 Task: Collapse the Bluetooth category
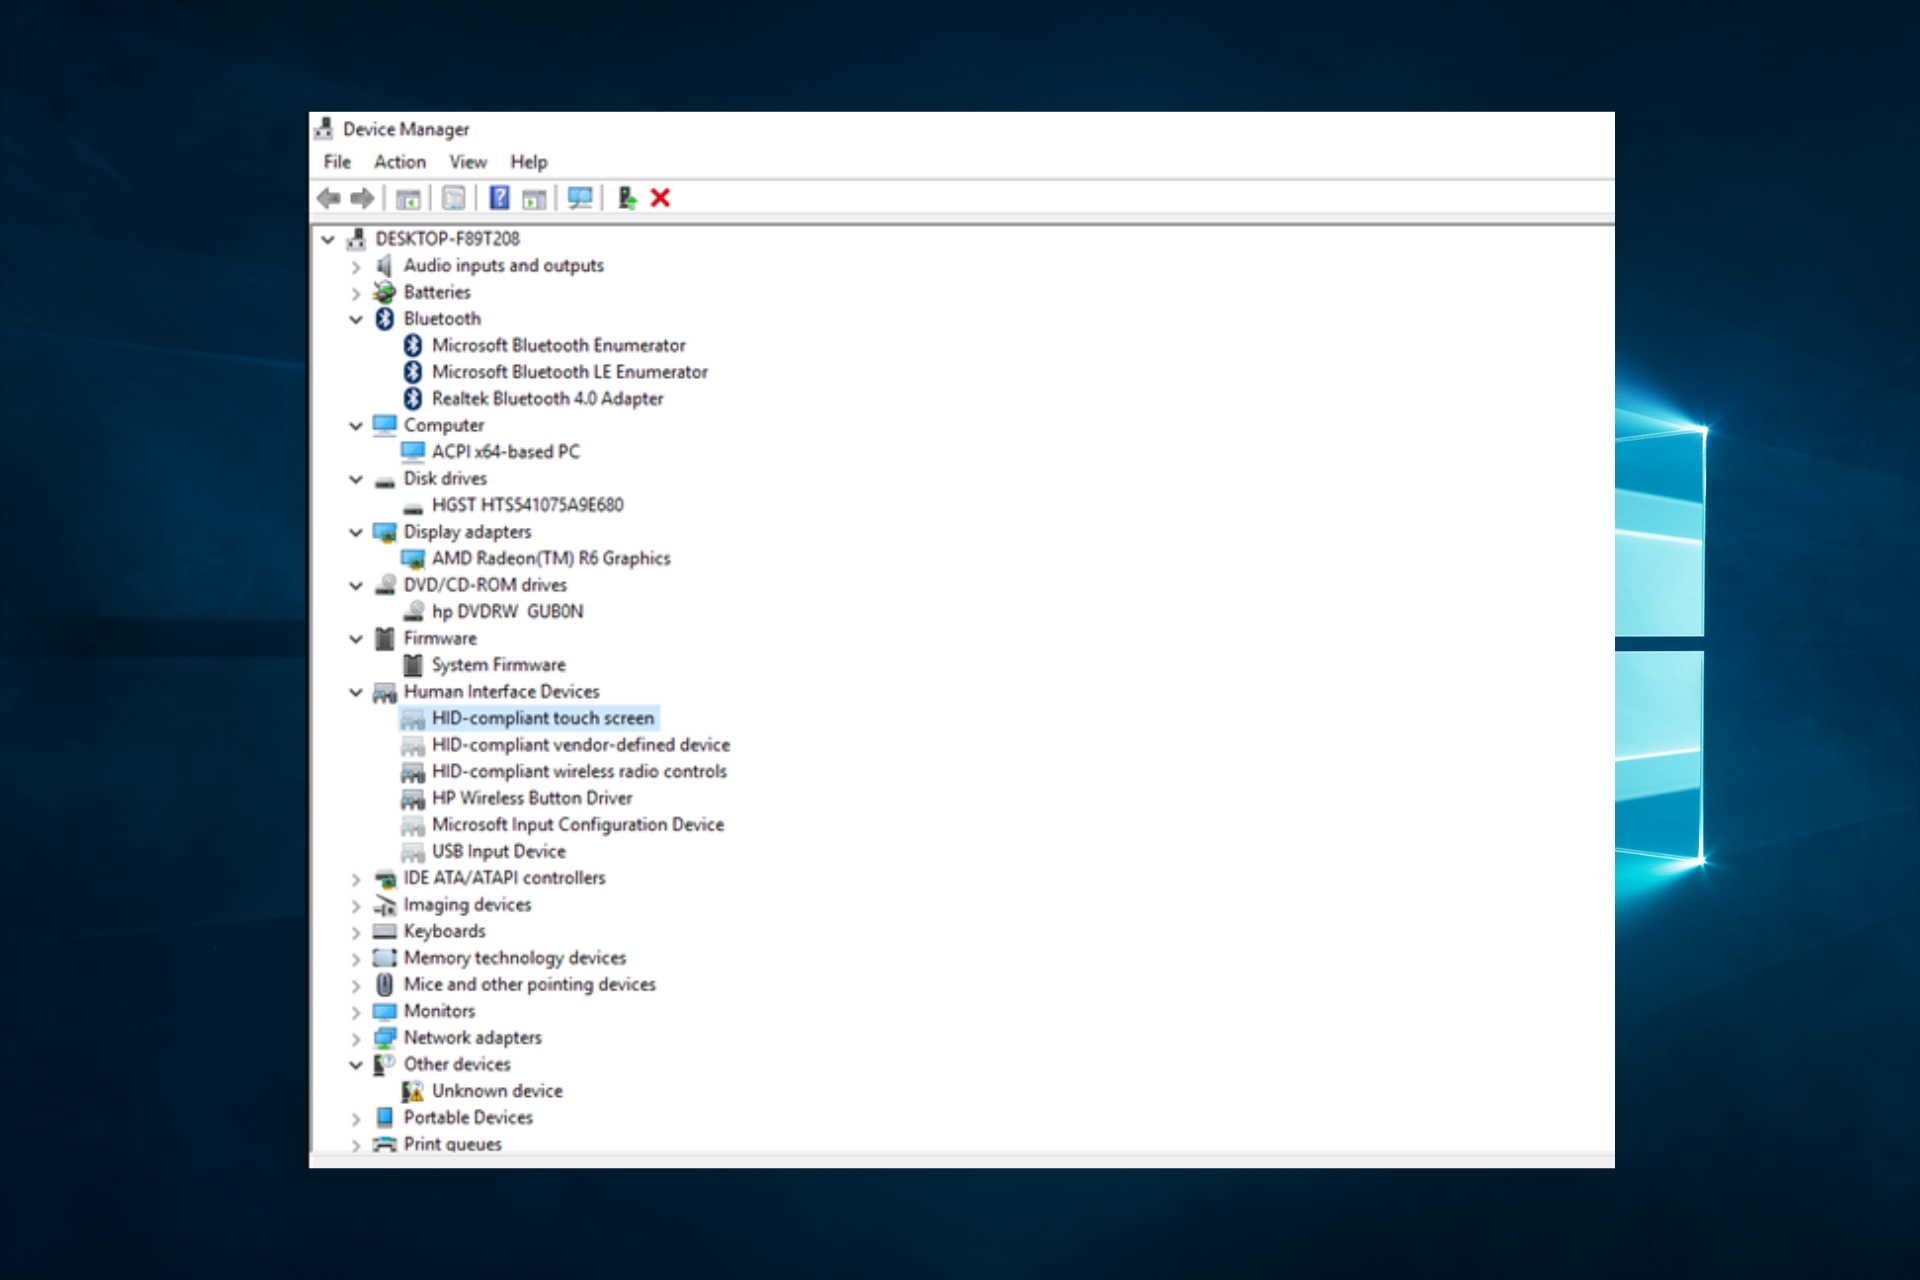[x=355, y=319]
